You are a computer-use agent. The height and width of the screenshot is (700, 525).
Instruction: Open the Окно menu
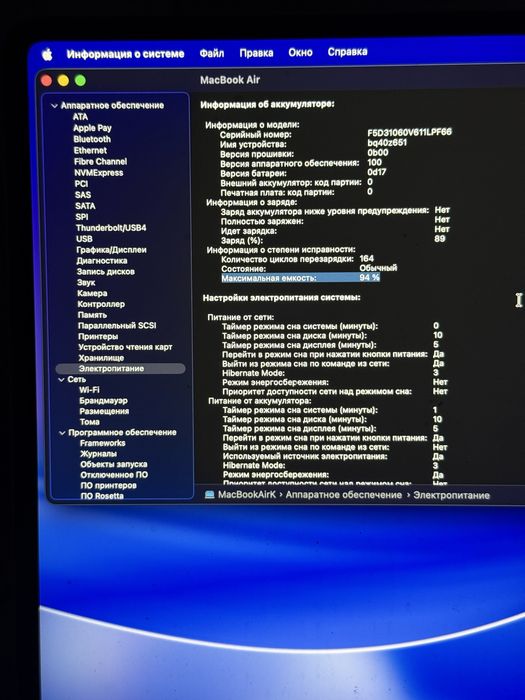[x=300, y=52]
